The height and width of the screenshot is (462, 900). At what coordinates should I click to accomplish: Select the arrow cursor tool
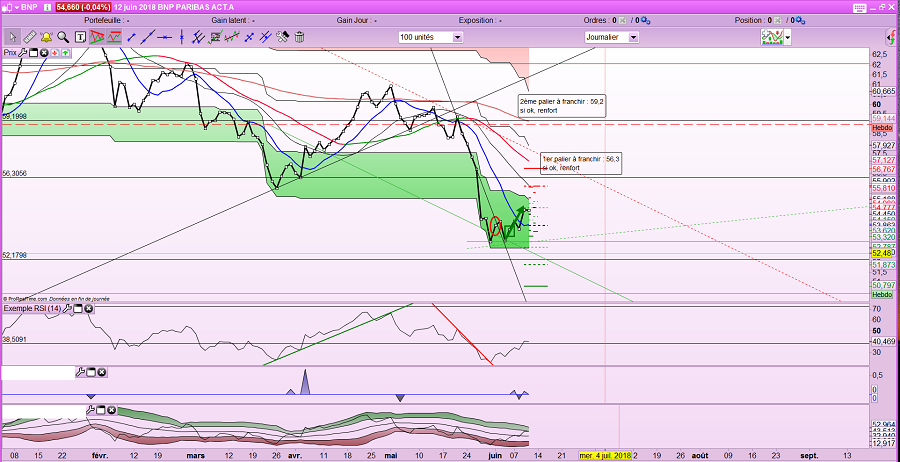[x=10, y=37]
